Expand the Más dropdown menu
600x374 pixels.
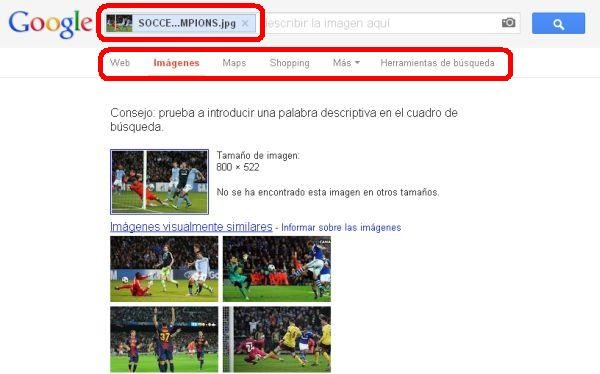point(346,63)
